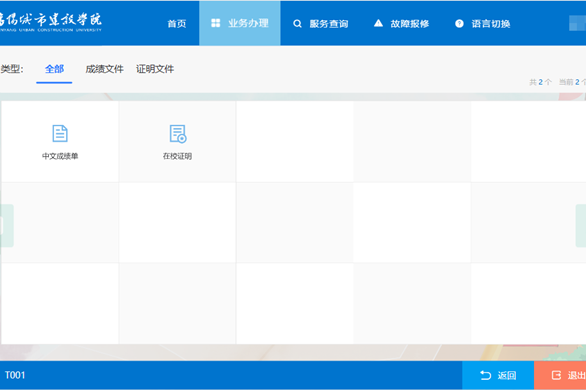
Task: Click the return arrow icon on 返回
Action: coord(485,375)
